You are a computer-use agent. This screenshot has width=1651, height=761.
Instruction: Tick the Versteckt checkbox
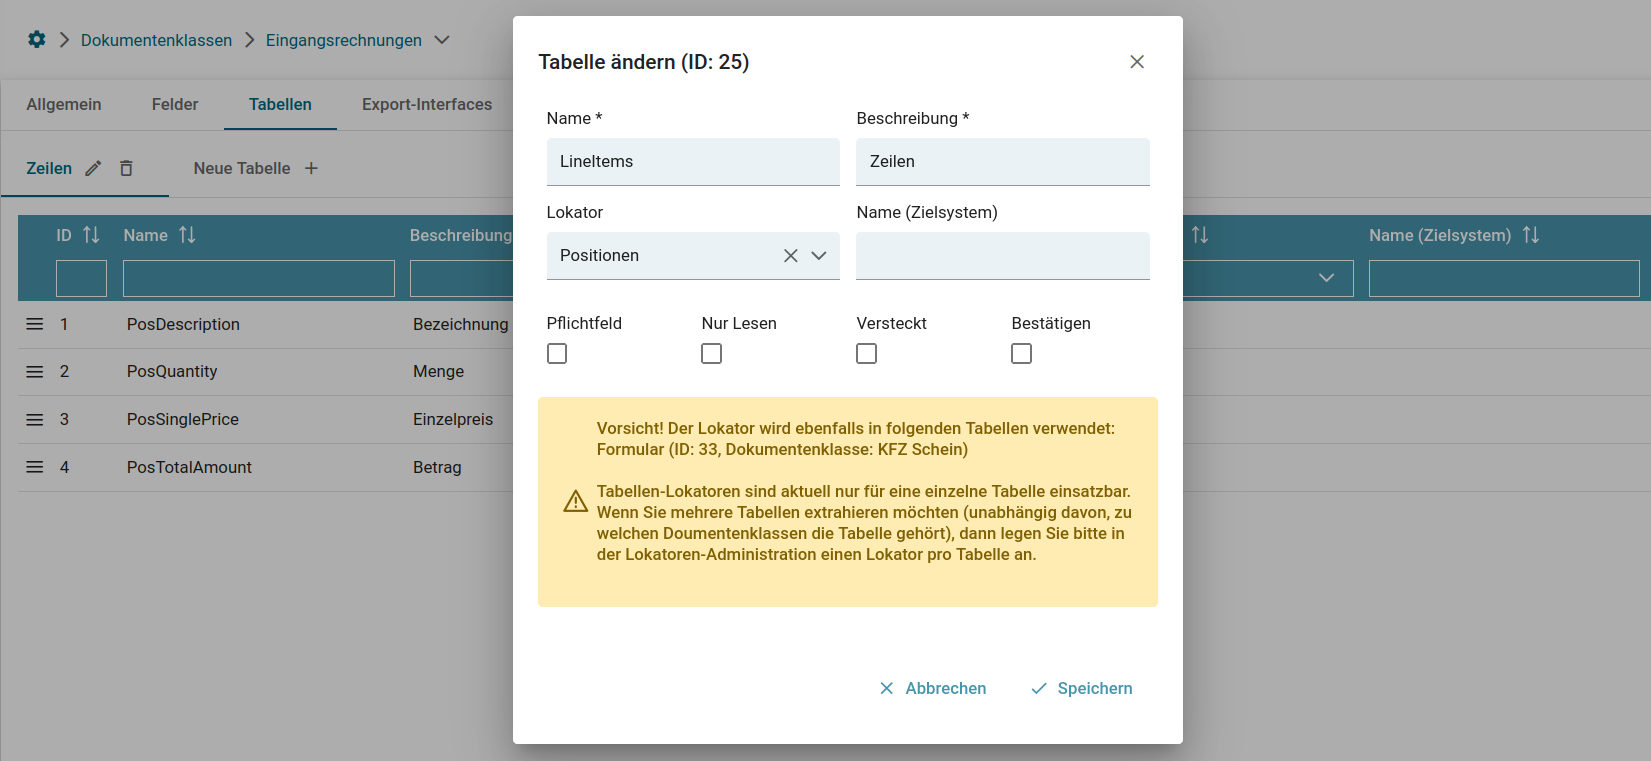867,354
